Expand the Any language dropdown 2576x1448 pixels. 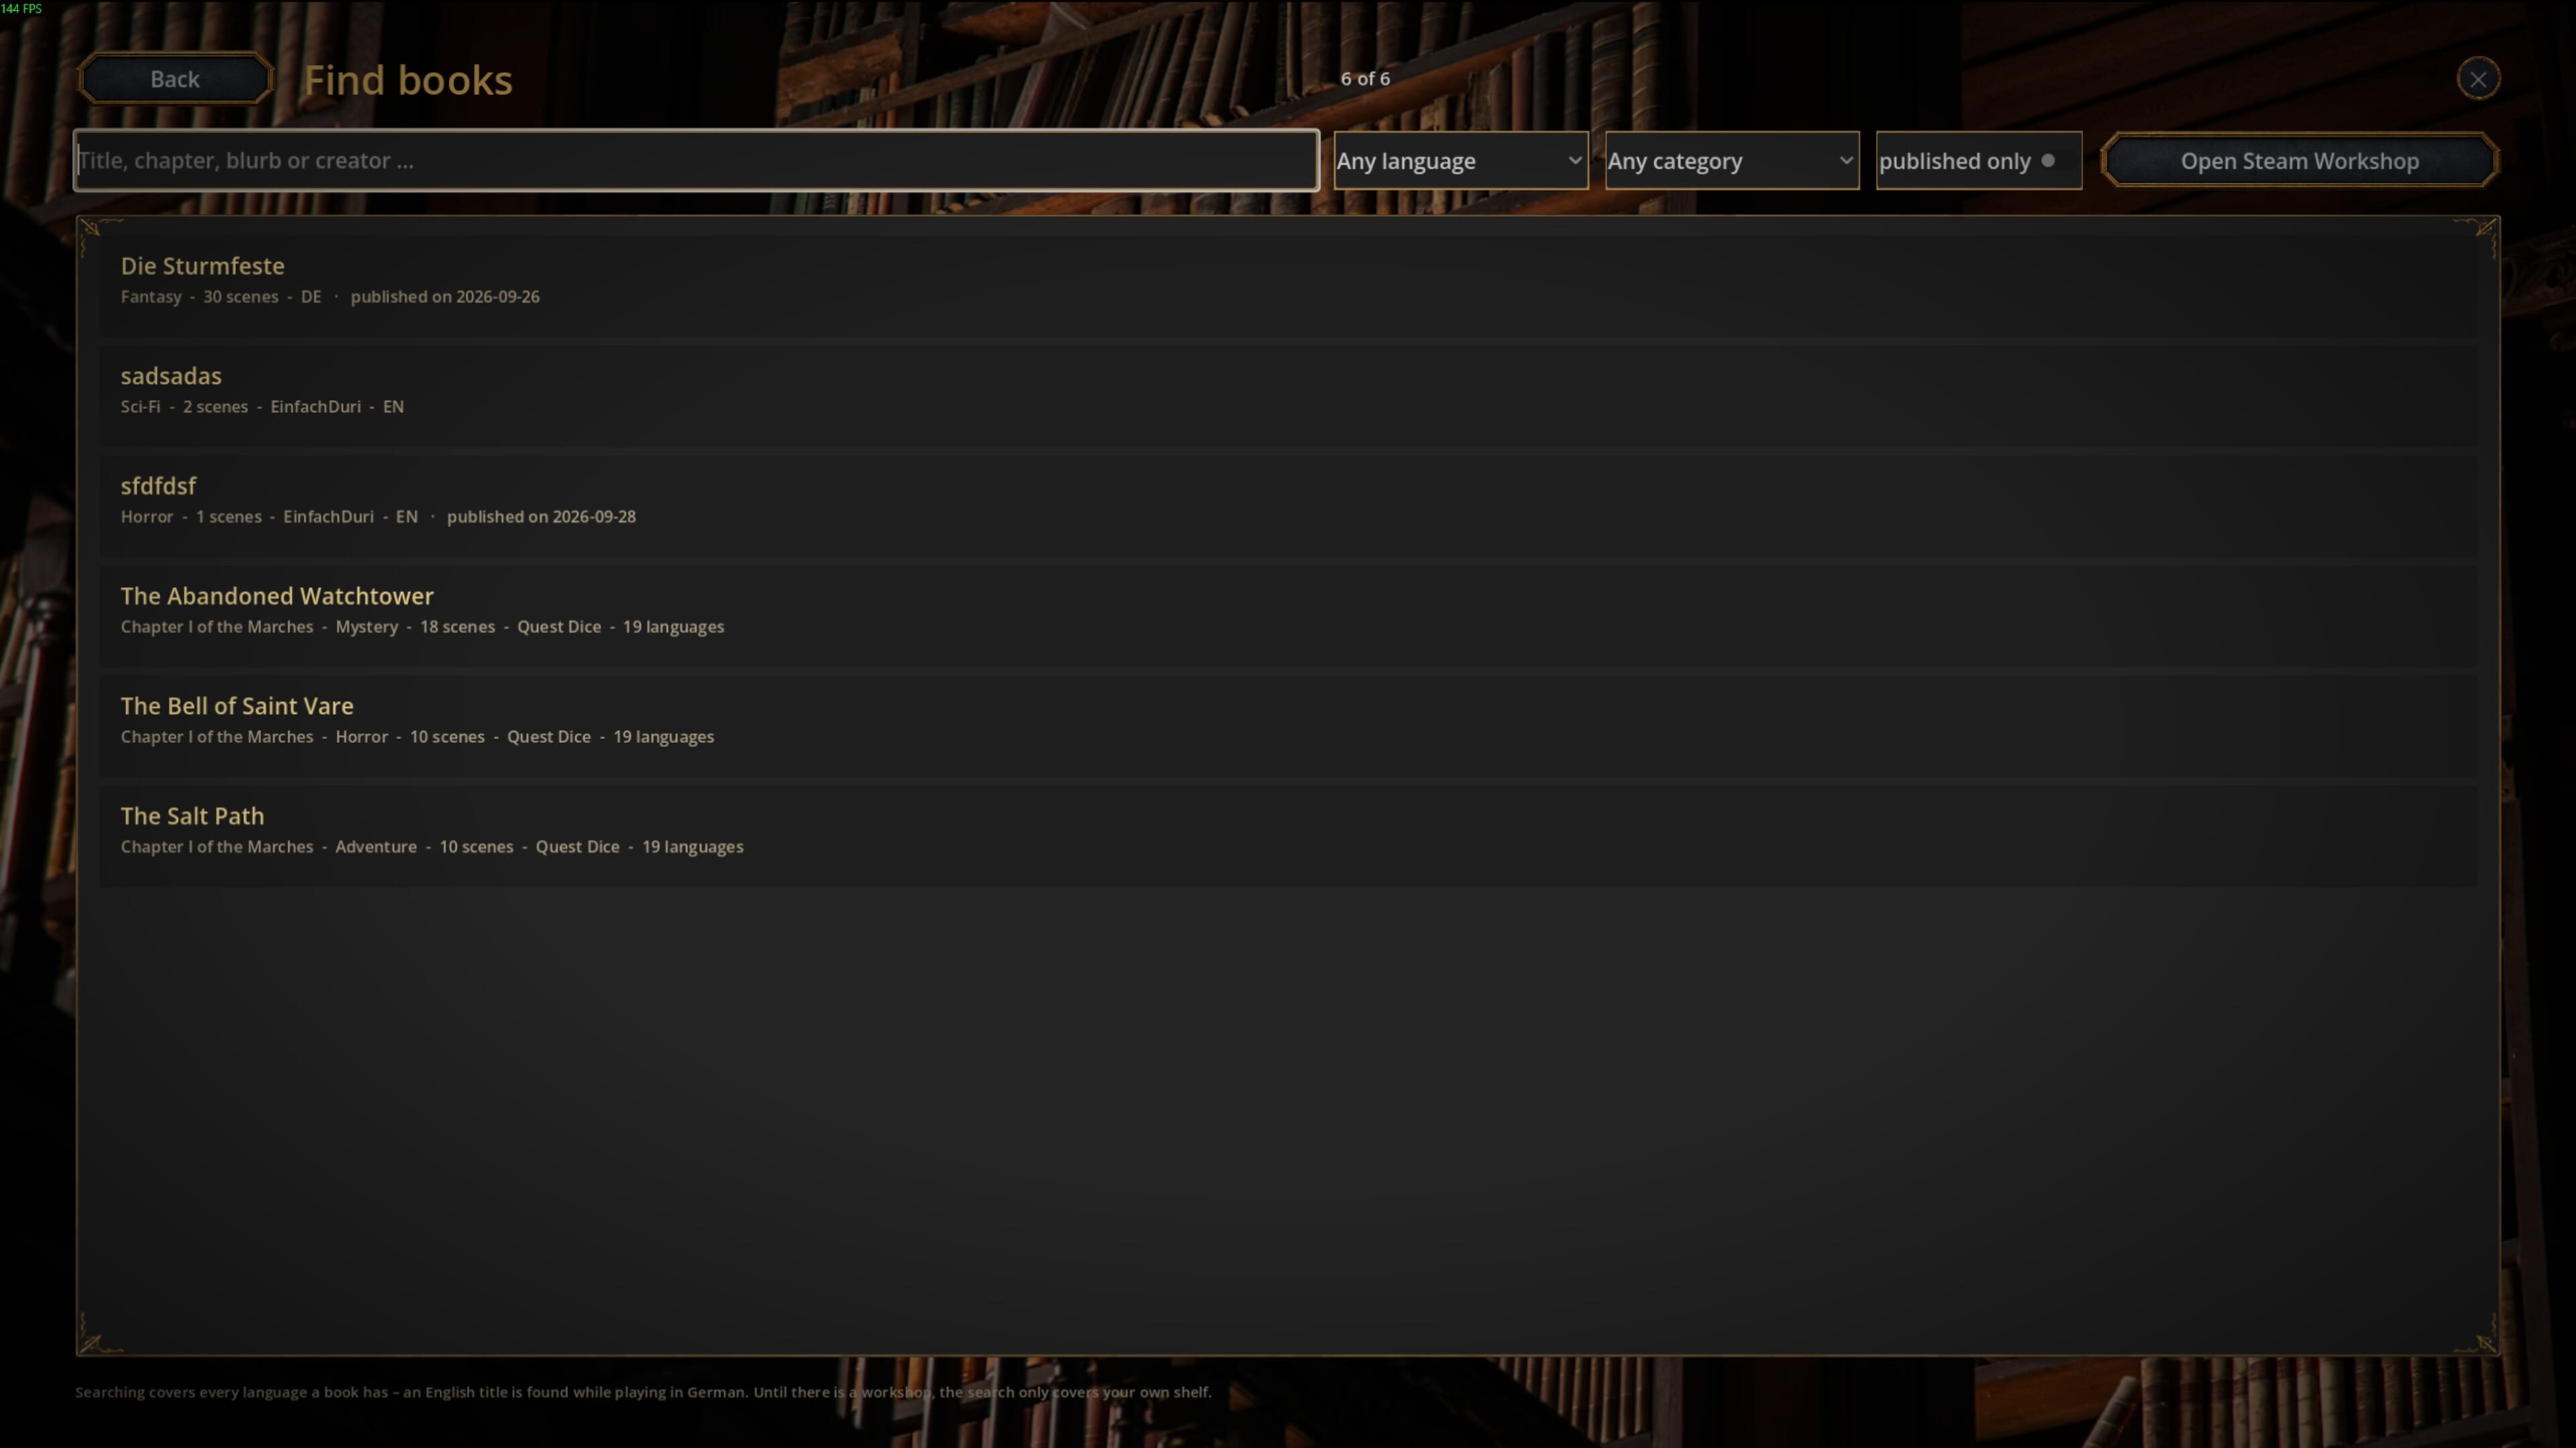[1460, 160]
